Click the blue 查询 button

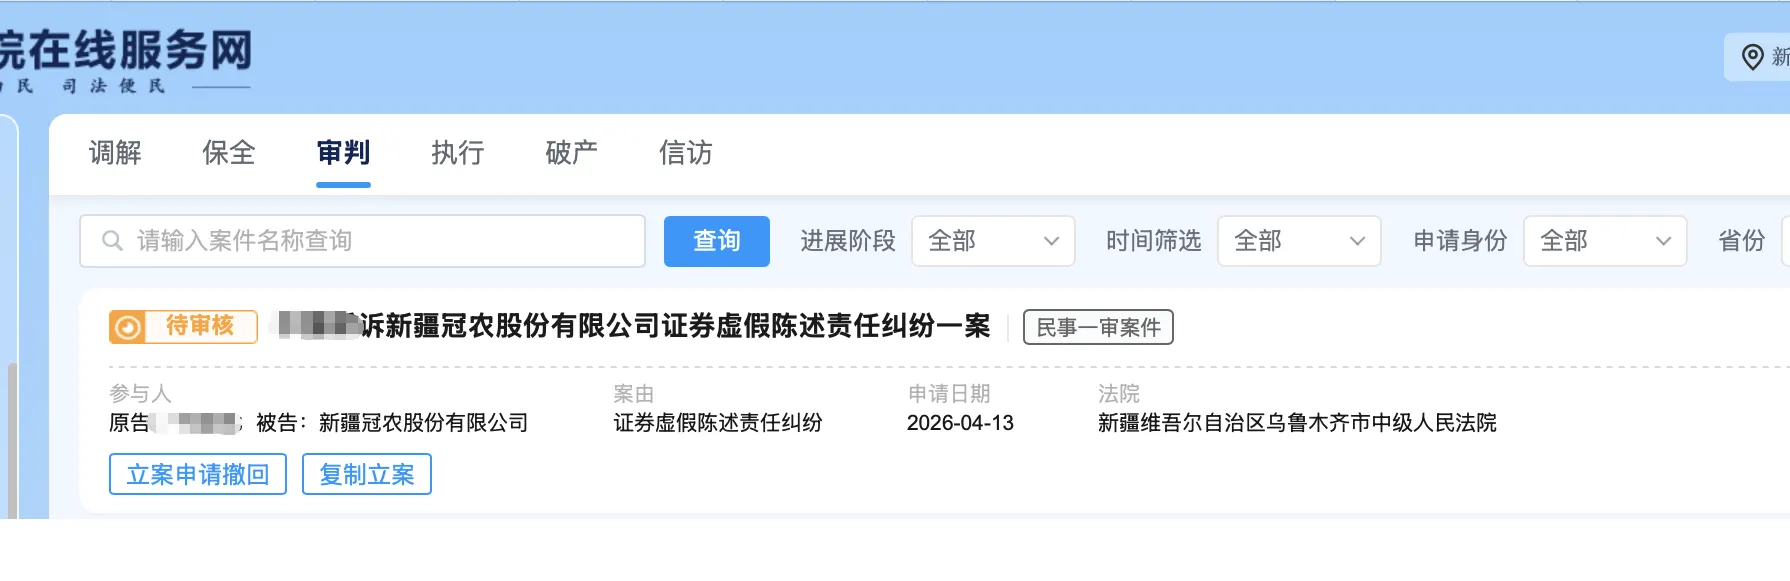tap(717, 241)
